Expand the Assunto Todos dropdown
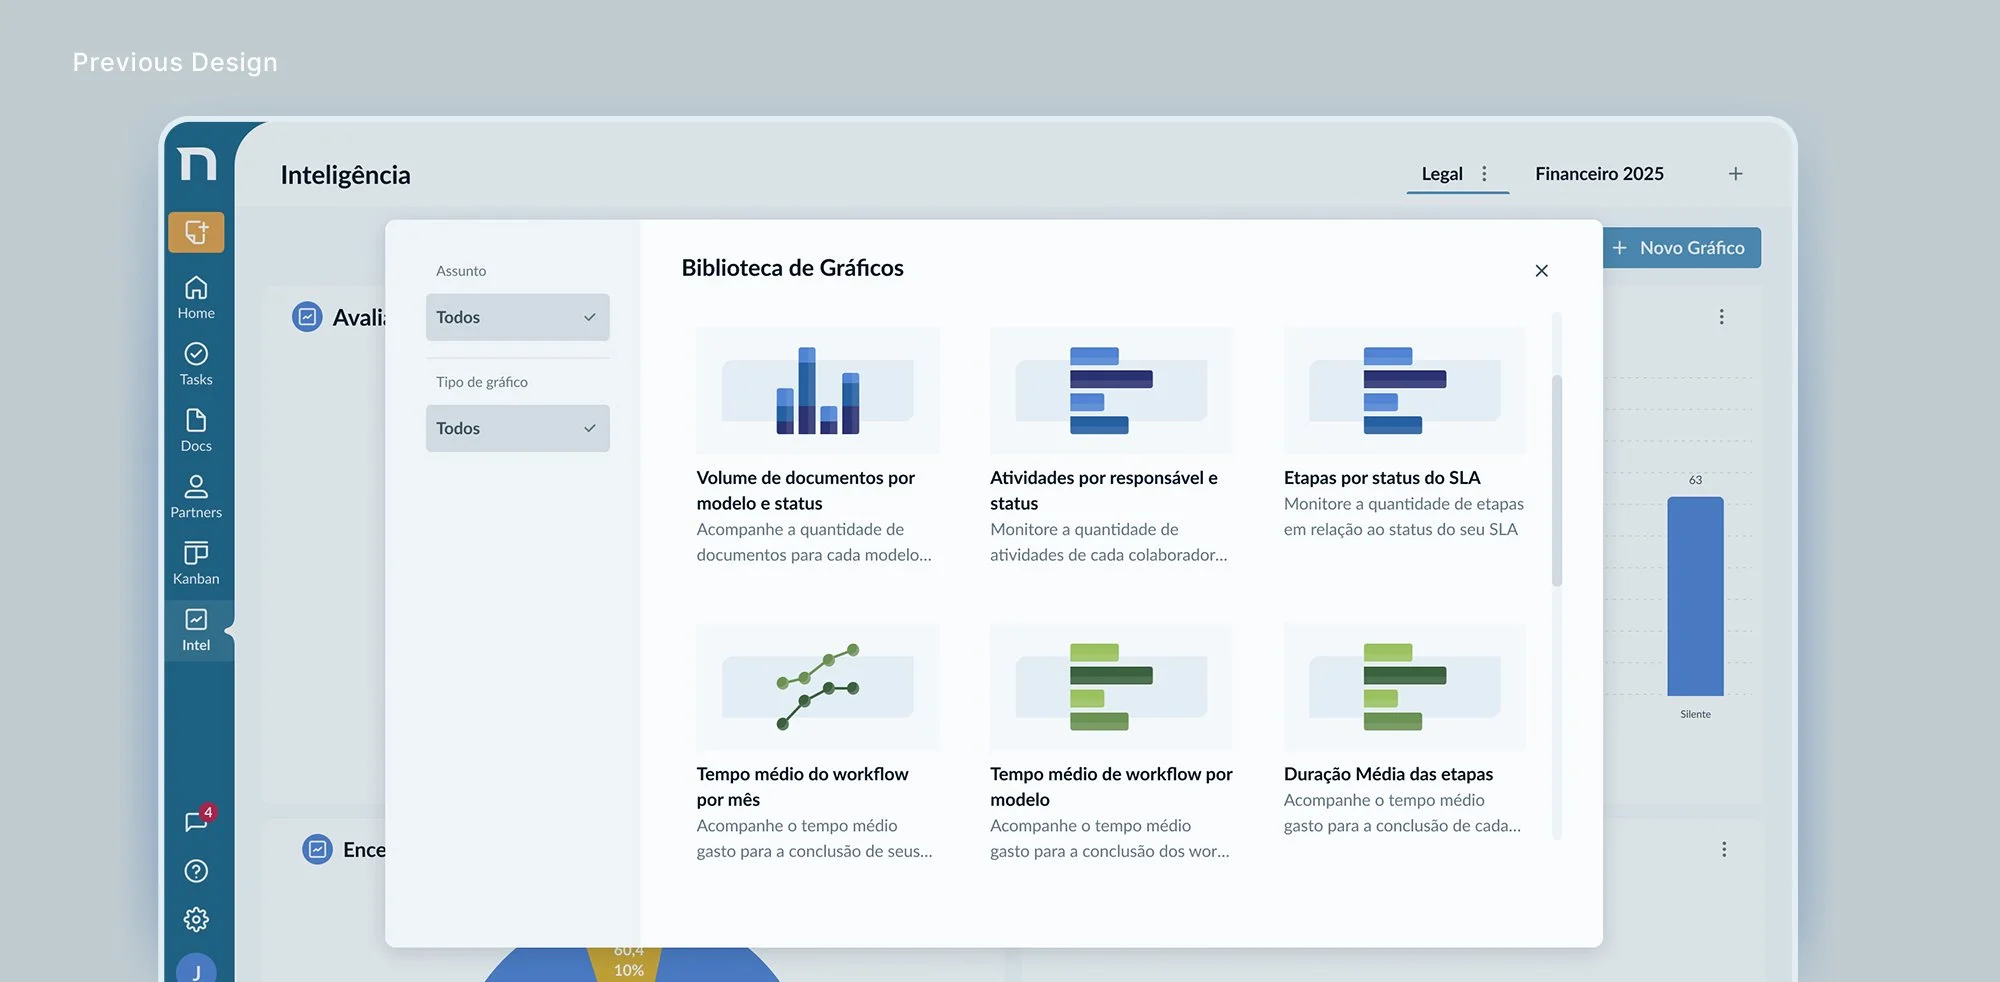Screen dimensions: 2000x982 (517, 317)
